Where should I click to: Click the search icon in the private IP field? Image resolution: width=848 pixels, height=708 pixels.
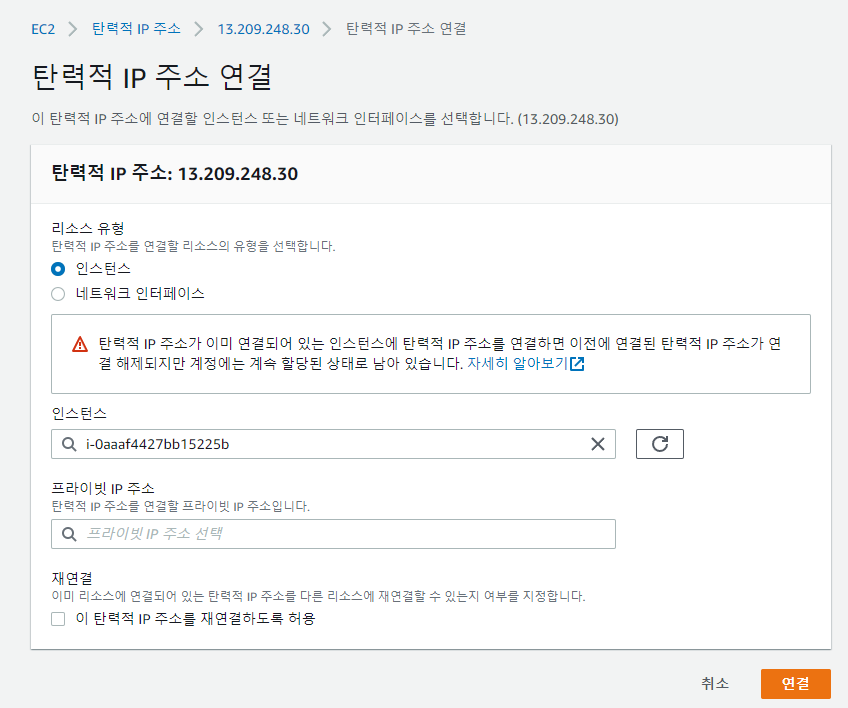click(x=69, y=534)
